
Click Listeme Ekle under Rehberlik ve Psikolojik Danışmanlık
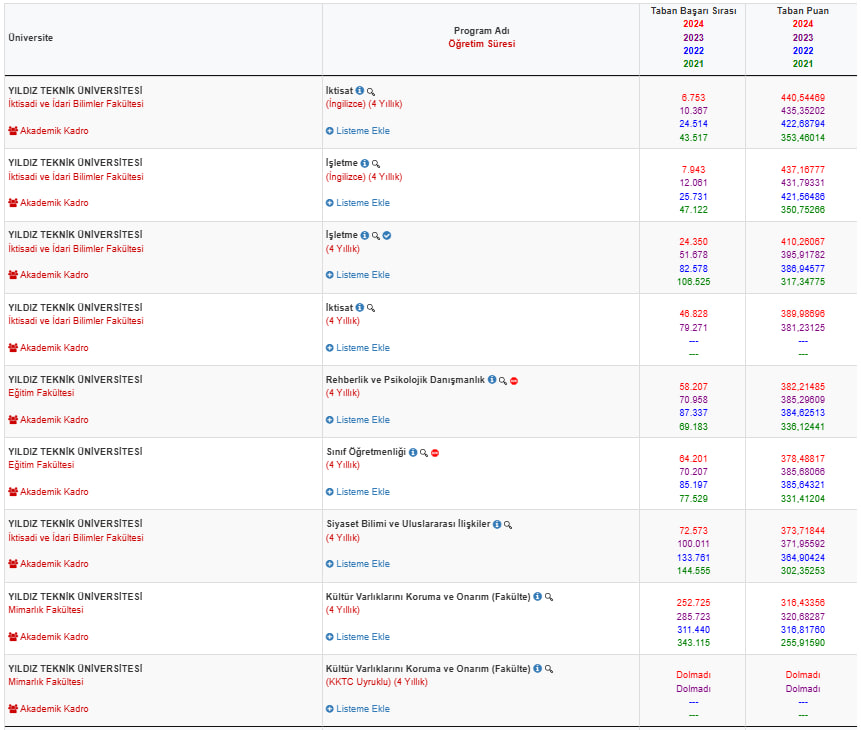point(357,420)
